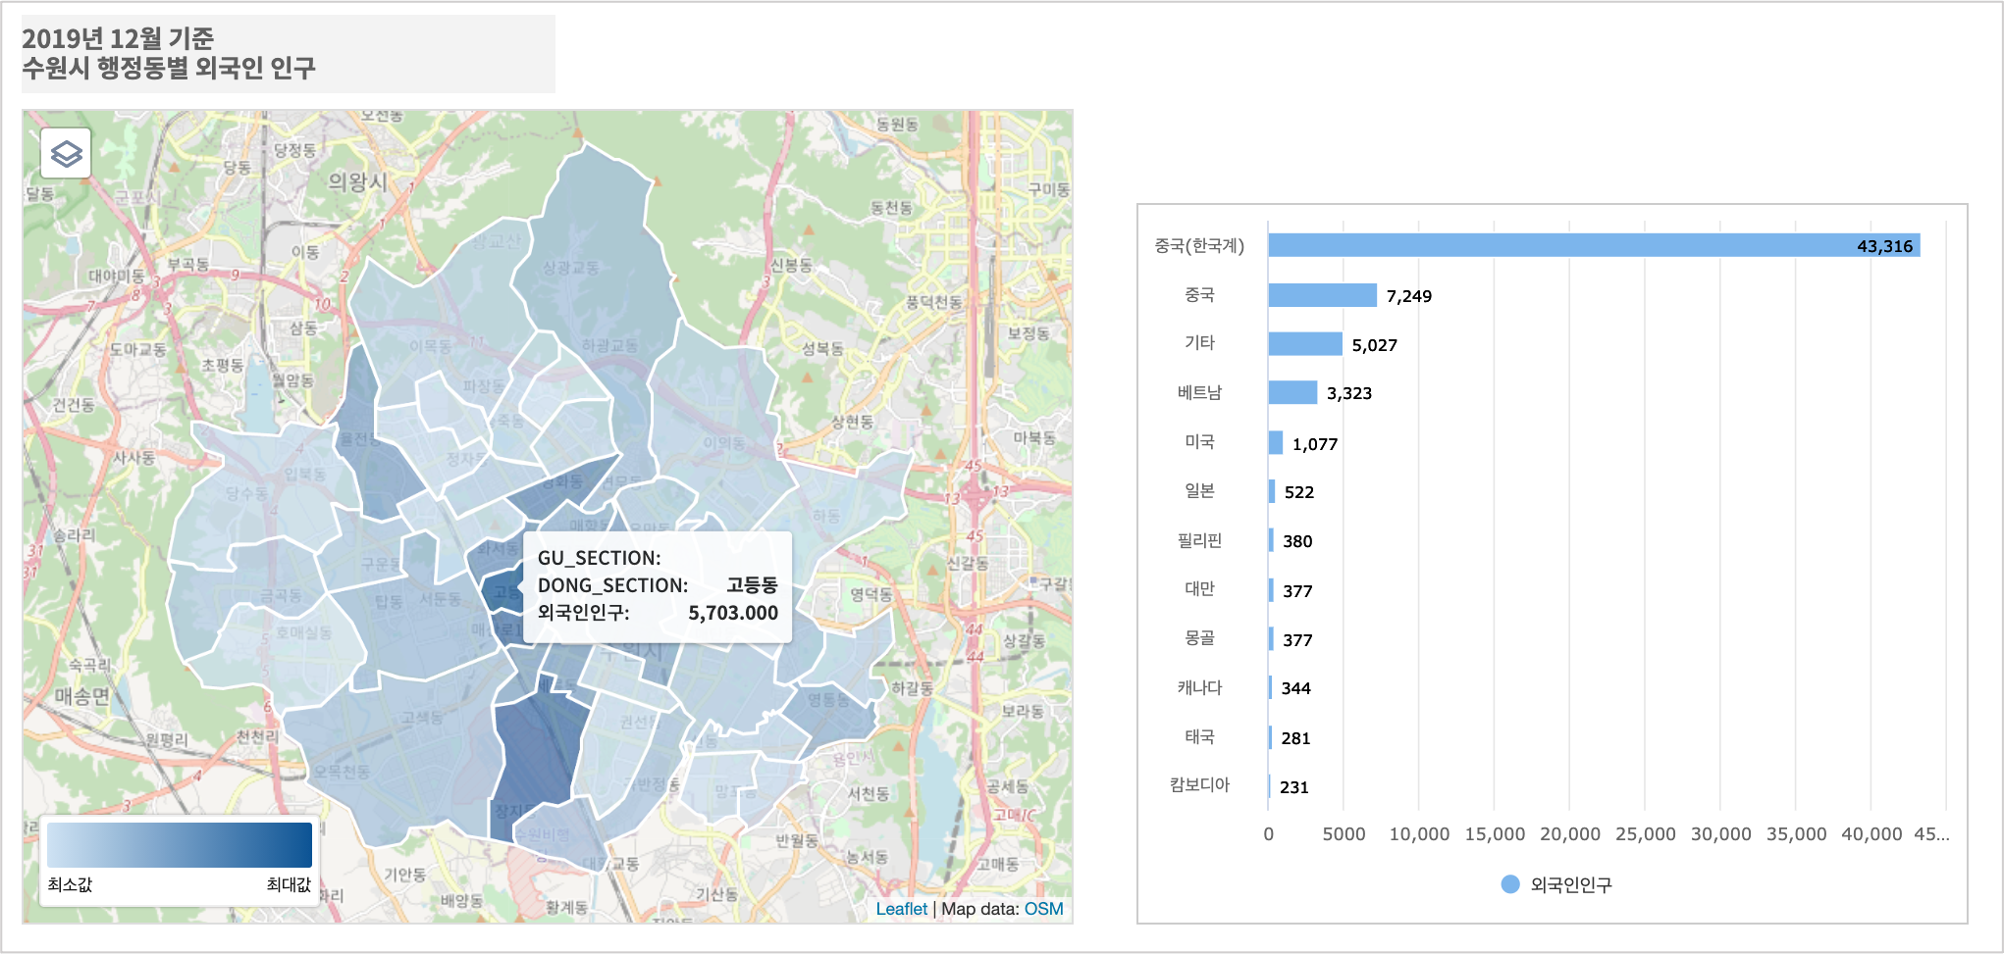The height and width of the screenshot is (954, 2004).
Task: Toggle the 외국인인구 legend series marker
Action: pos(1510,884)
